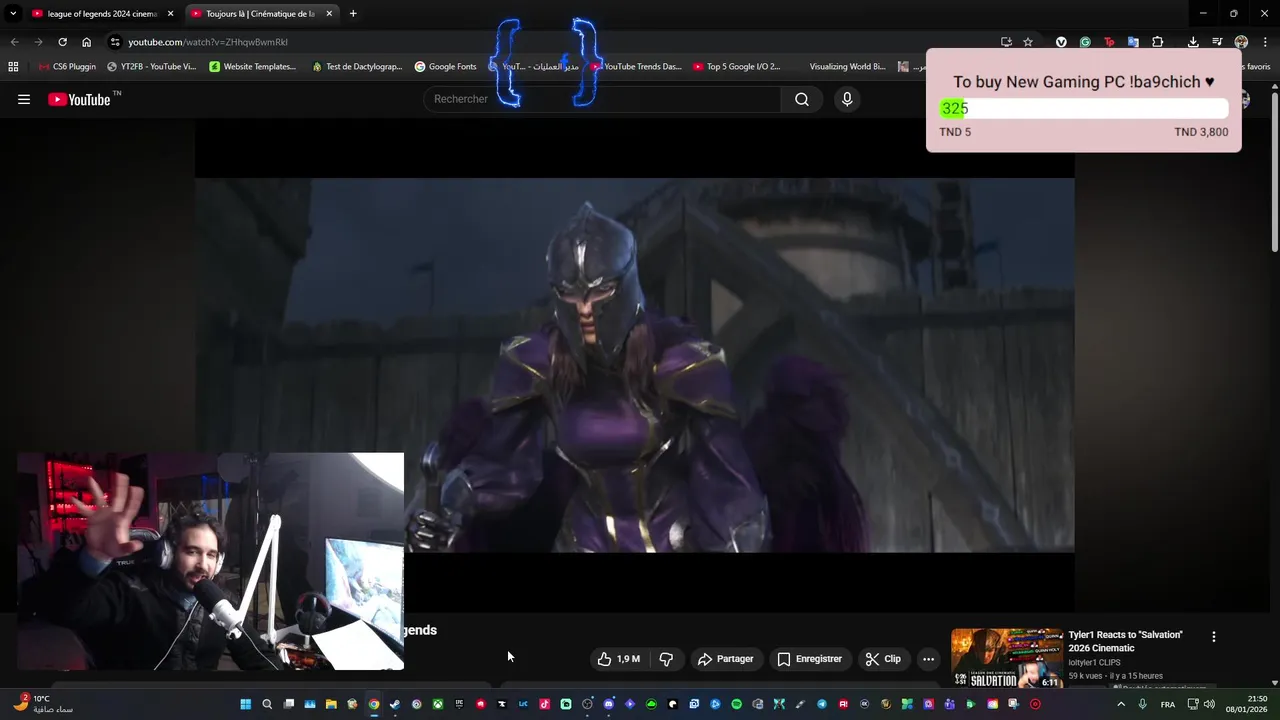Open Steam from taskbar
This screenshot has width=1280, height=720.
tap(395, 704)
